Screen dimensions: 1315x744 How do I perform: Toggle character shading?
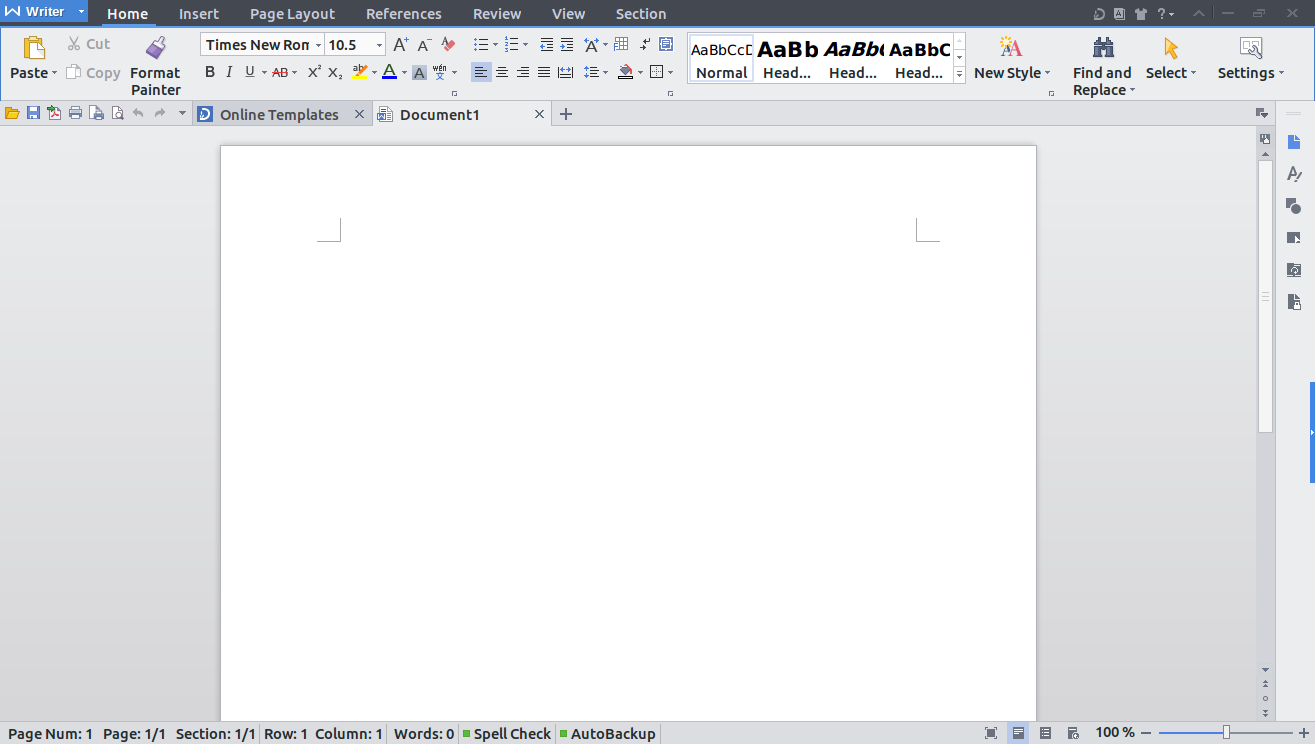click(x=419, y=72)
